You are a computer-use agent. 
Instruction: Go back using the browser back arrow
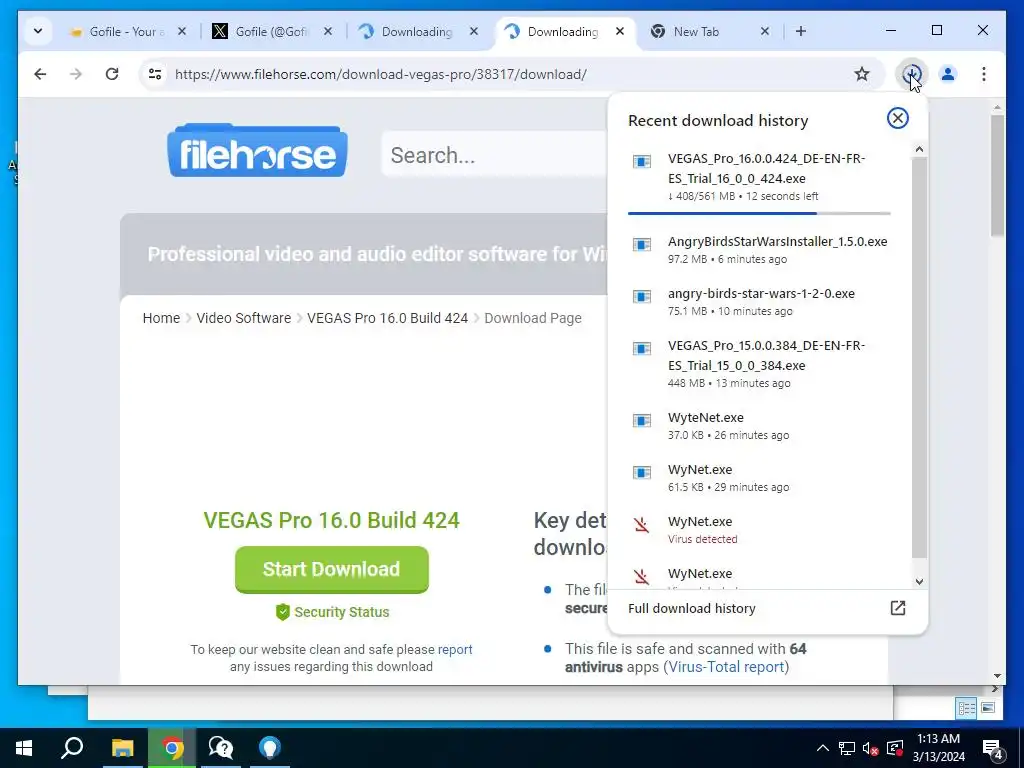click(40, 74)
